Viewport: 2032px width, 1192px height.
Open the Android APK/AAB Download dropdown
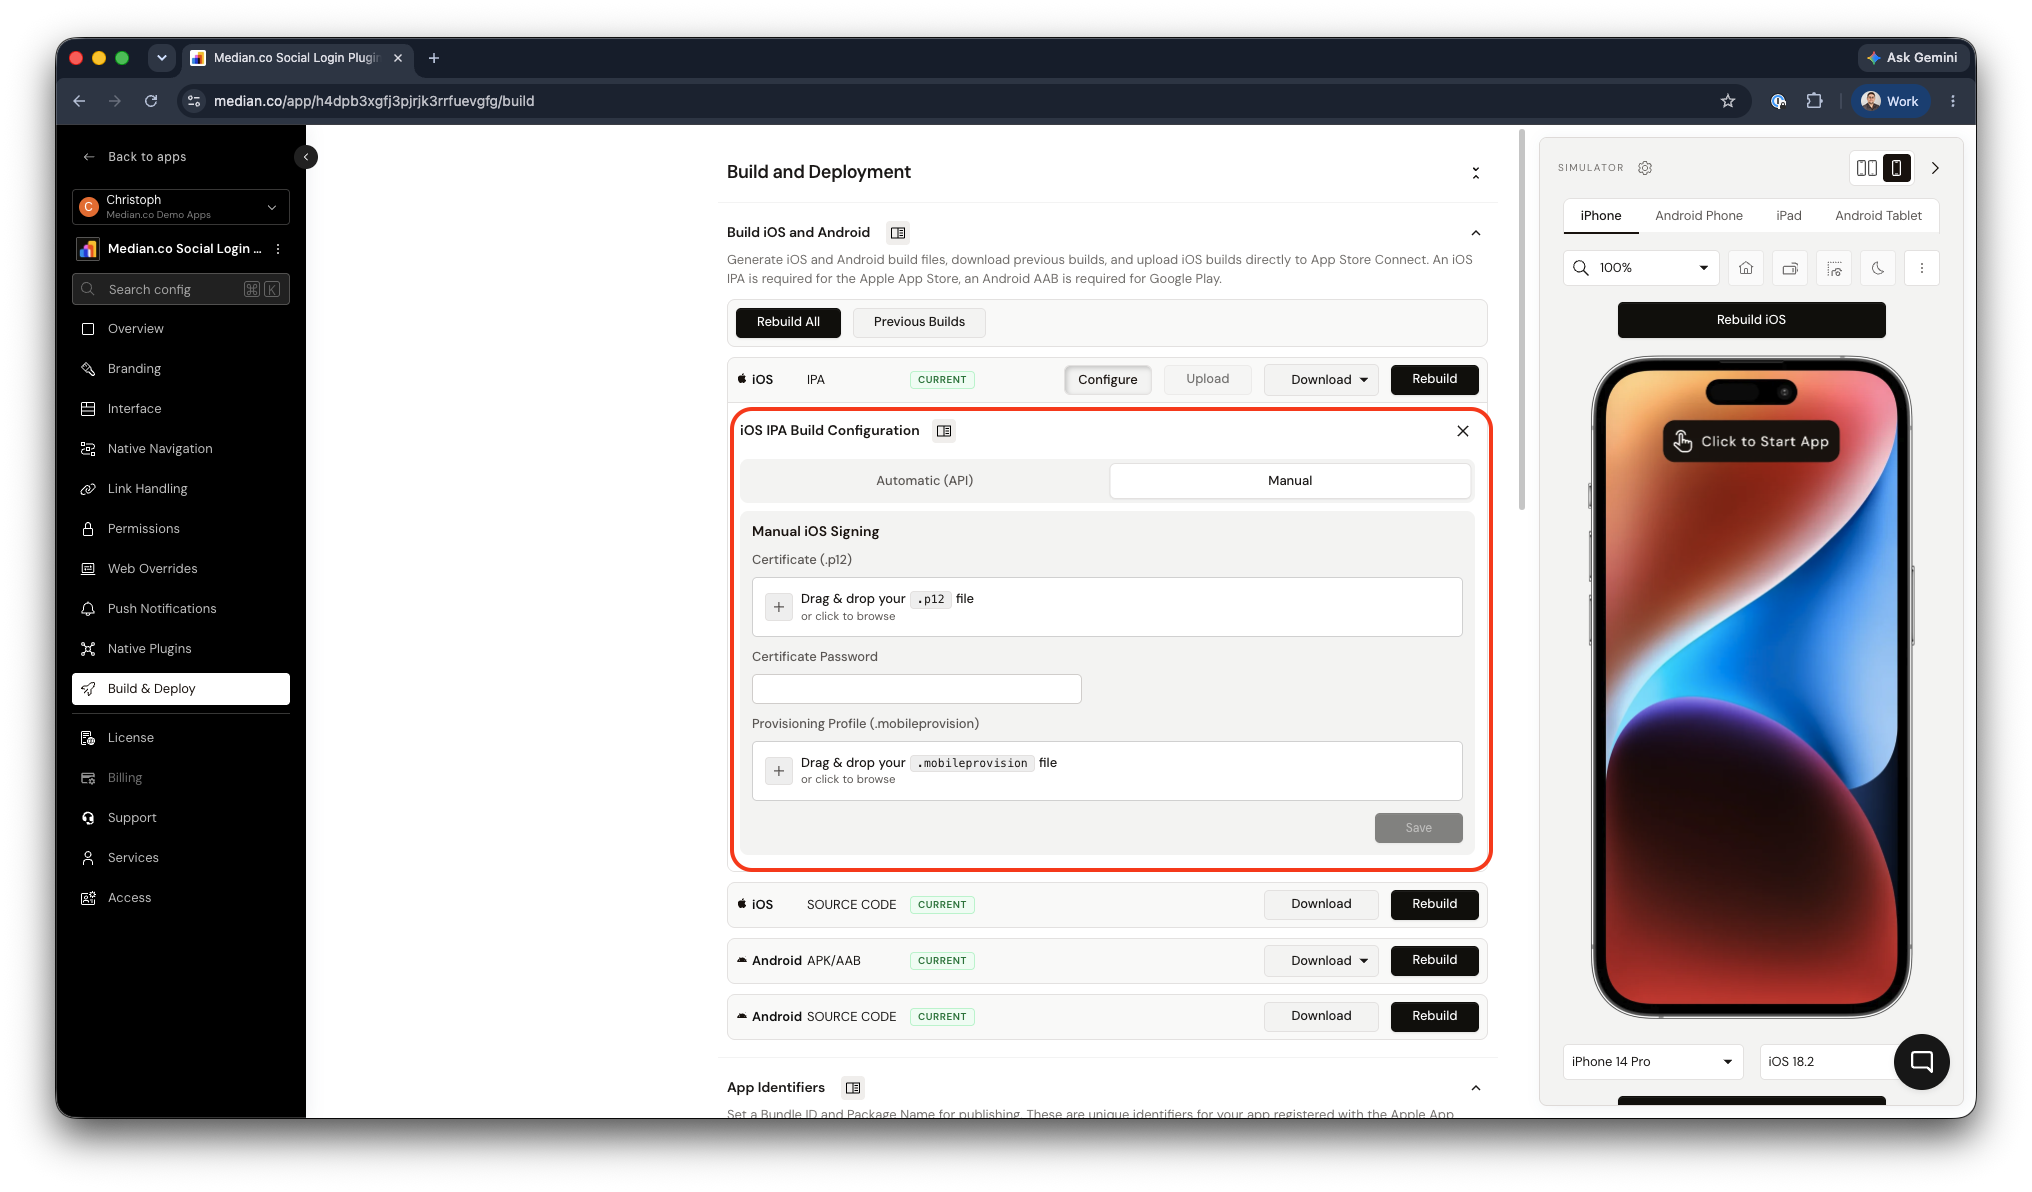pyautogui.click(x=1321, y=961)
